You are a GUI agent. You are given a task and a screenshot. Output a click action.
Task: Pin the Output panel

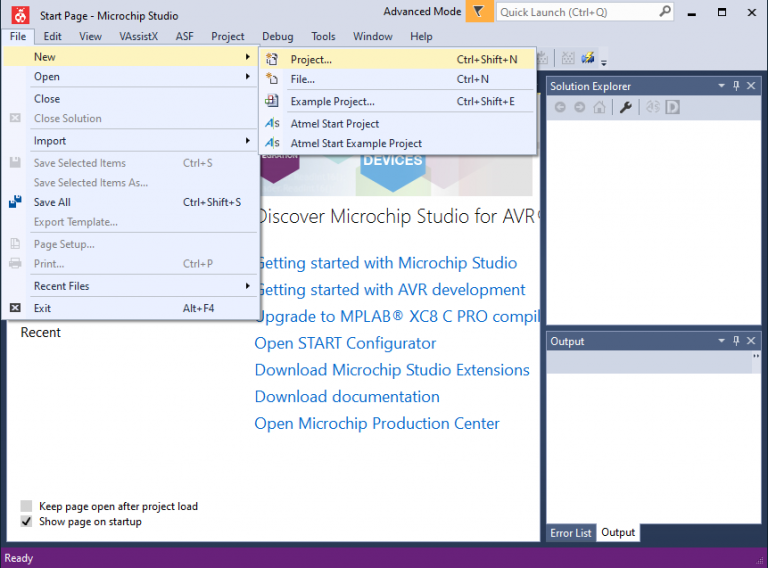pos(737,341)
